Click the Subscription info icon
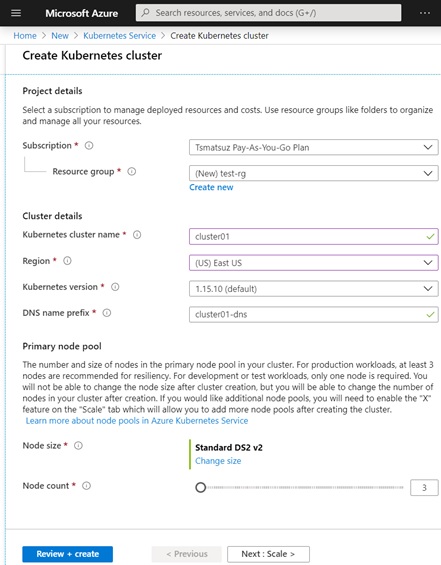The height and width of the screenshot is (565, 441). point(89,146)
